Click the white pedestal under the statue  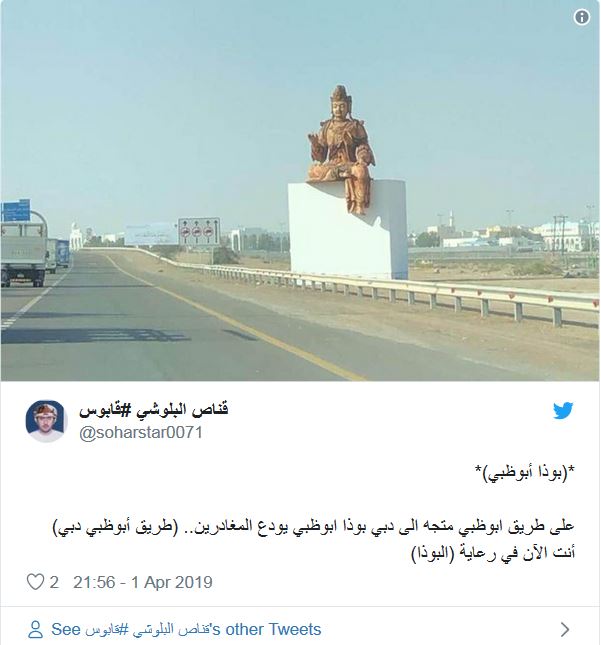[348, 230]
